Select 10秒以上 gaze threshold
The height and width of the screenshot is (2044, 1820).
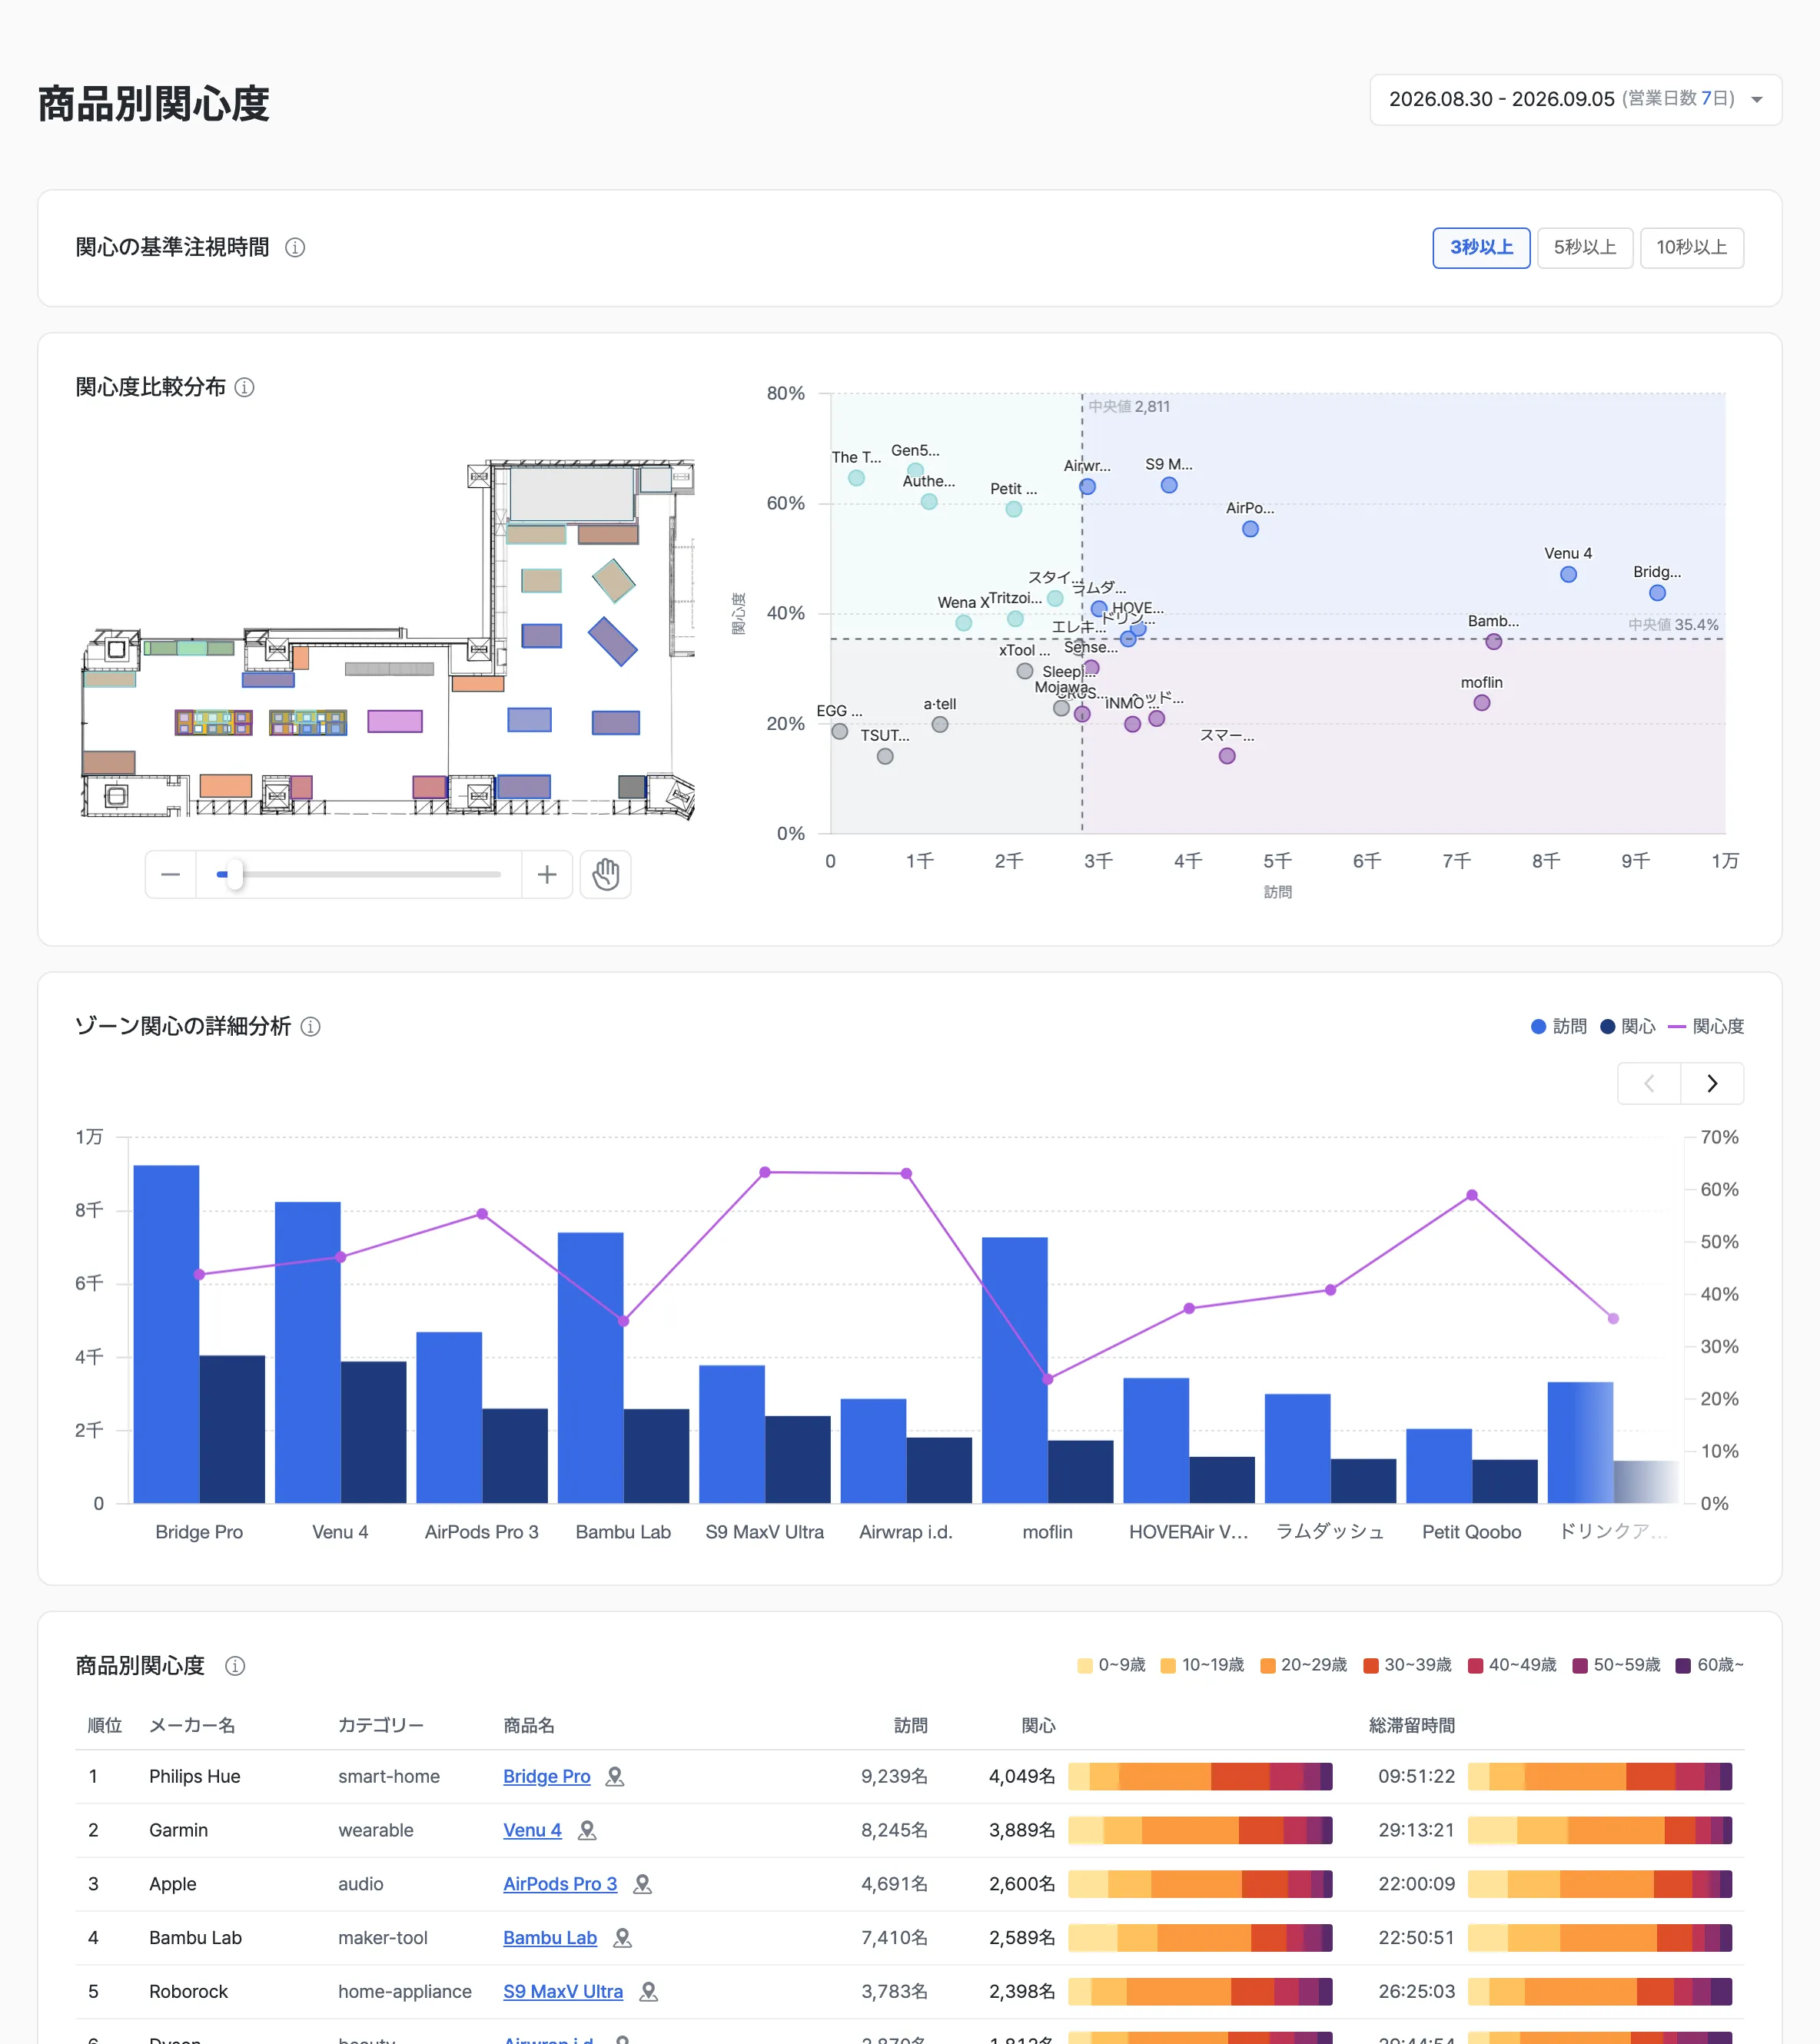[x=1692, y=248]
